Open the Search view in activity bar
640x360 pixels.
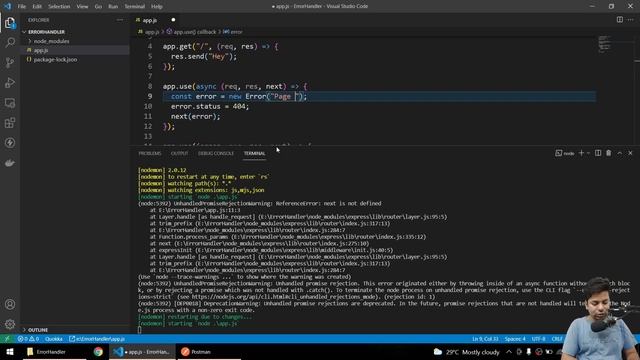[x=10, y=42]
